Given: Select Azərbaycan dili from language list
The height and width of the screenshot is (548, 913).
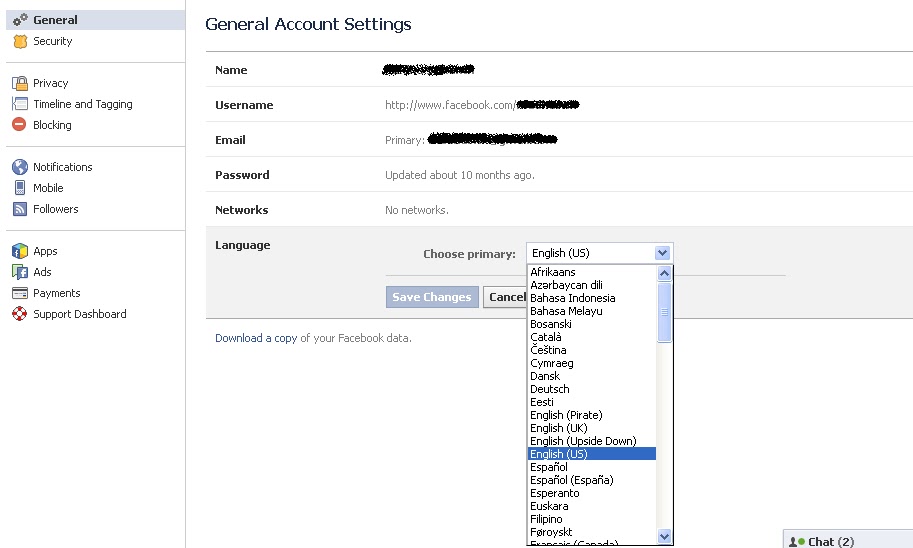Looking at the screenshot, I should [x=592, y=285].
